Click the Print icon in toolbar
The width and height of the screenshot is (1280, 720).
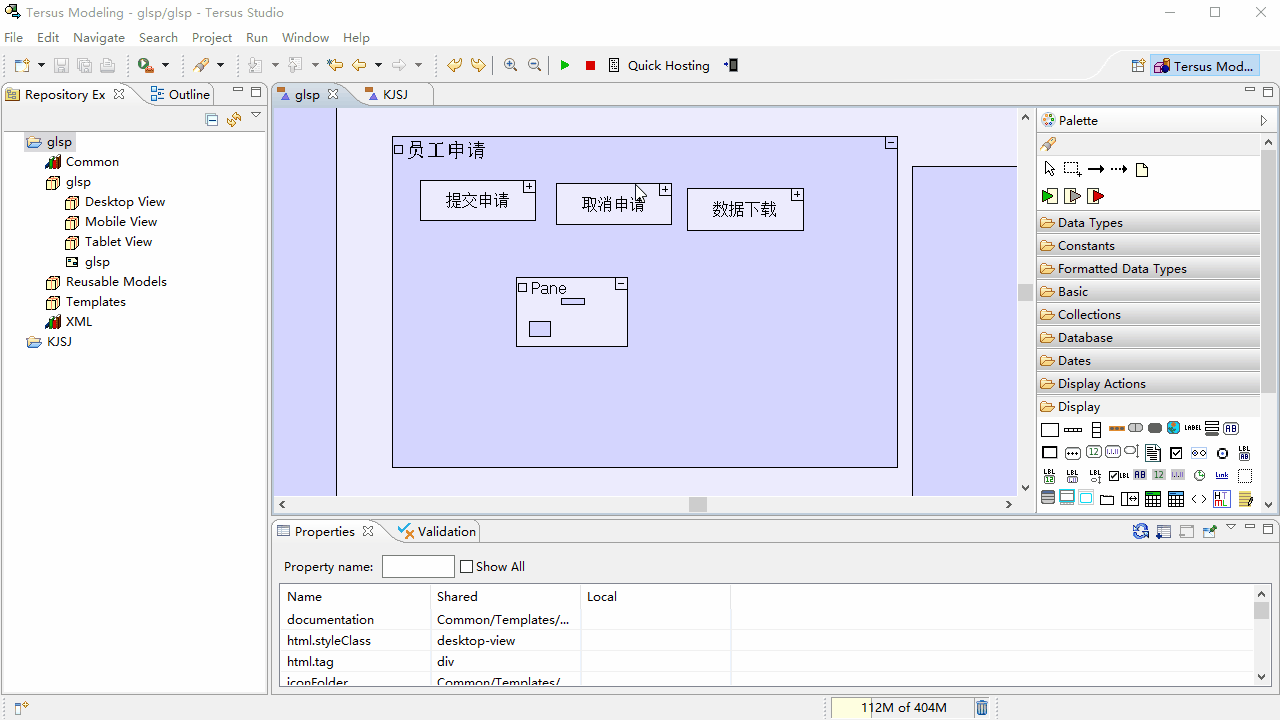click(x=107, y=65)
